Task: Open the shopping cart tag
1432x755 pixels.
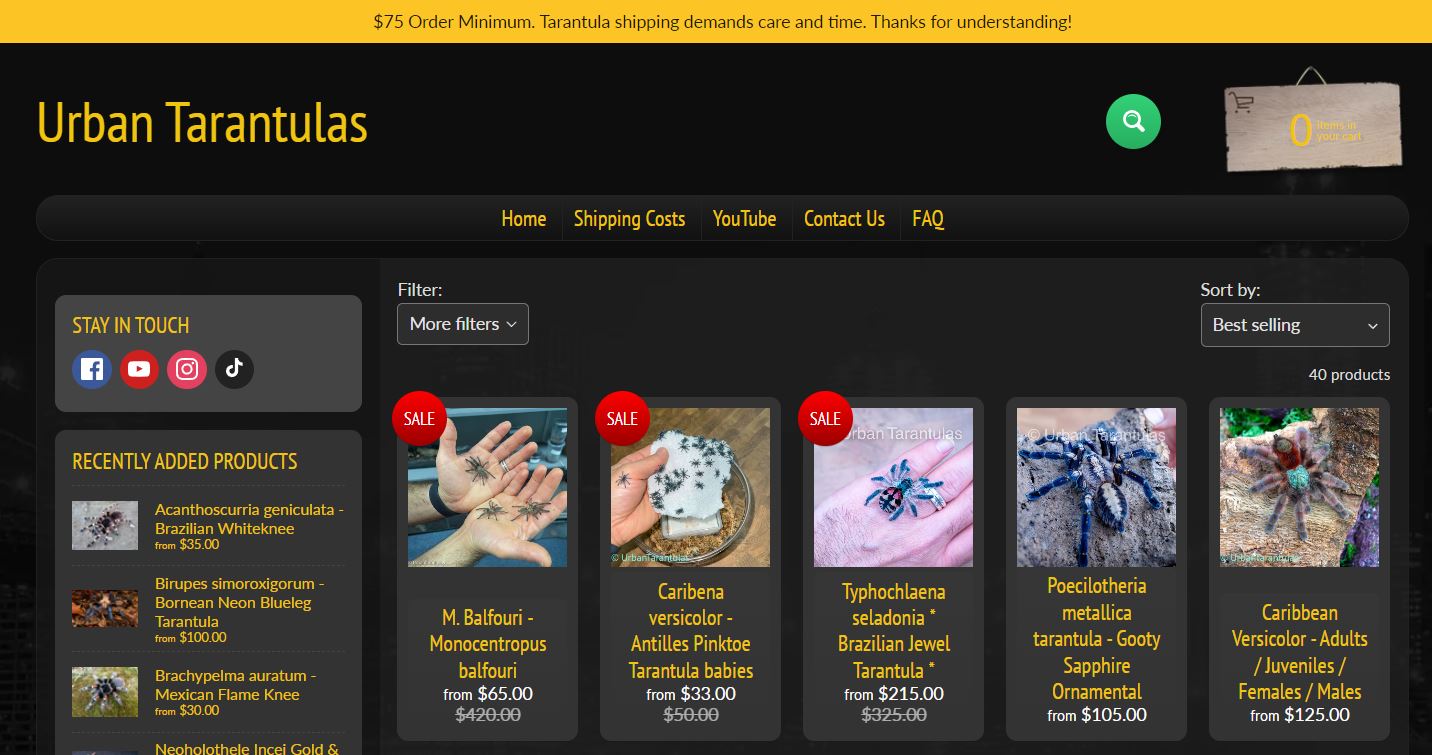Action: click(x=1313, y=126)
